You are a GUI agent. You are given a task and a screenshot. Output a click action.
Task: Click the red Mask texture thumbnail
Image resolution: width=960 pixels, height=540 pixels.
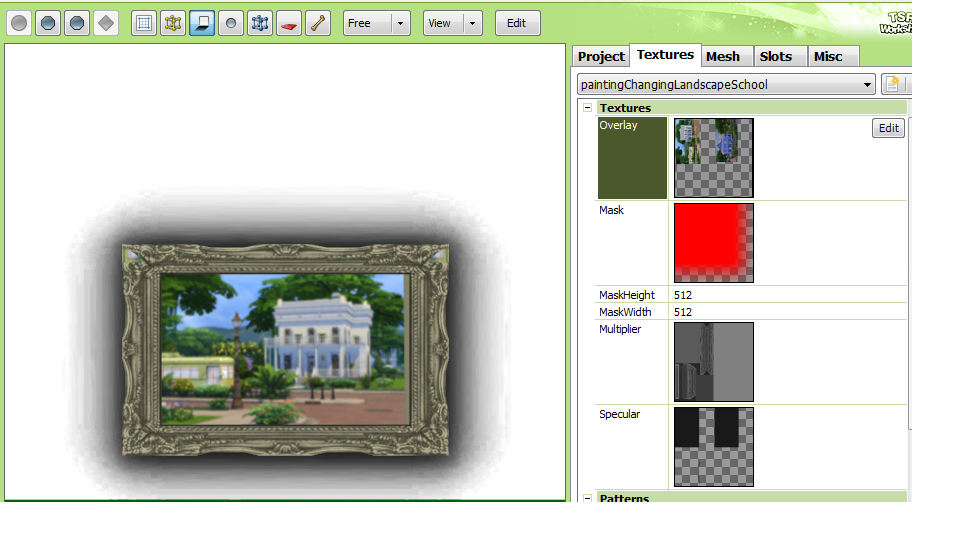[714, 243]
